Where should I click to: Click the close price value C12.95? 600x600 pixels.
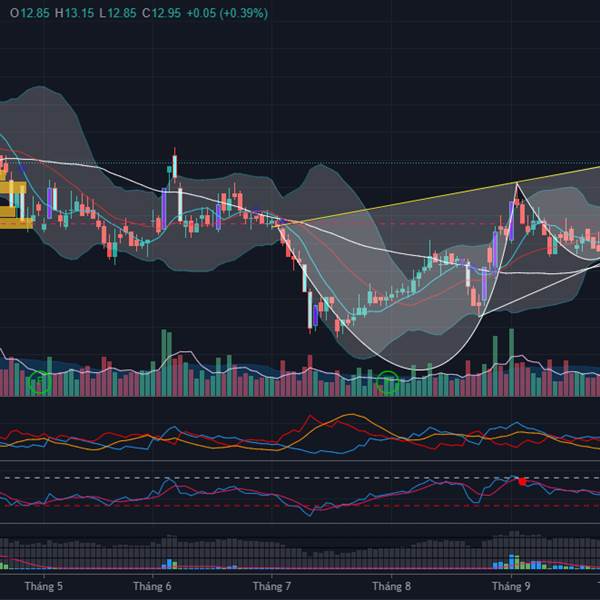[x=161, y=13]
